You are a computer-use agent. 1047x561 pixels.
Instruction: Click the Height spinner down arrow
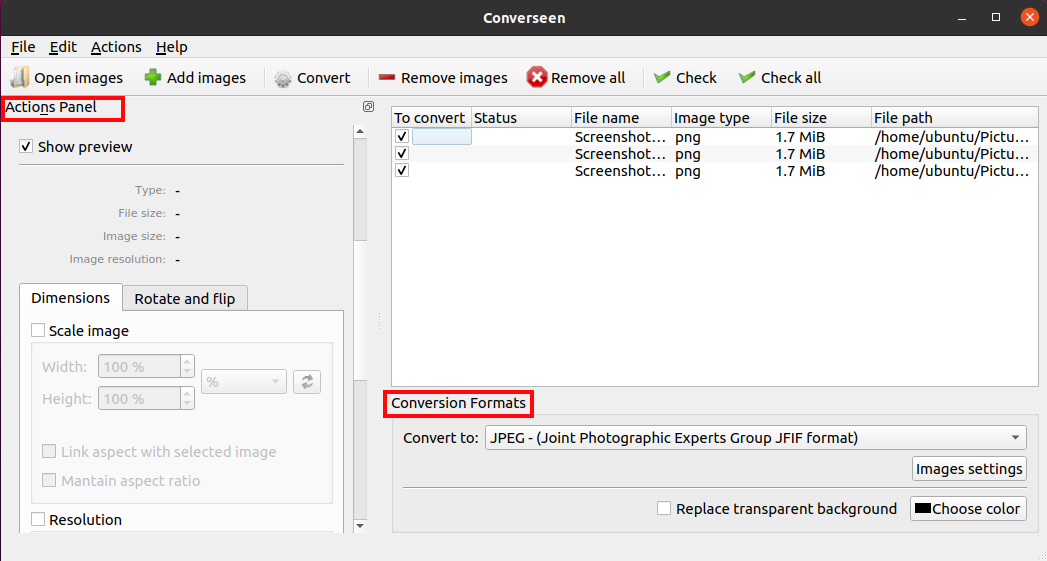pyautogui.click(x=188, y=404)
